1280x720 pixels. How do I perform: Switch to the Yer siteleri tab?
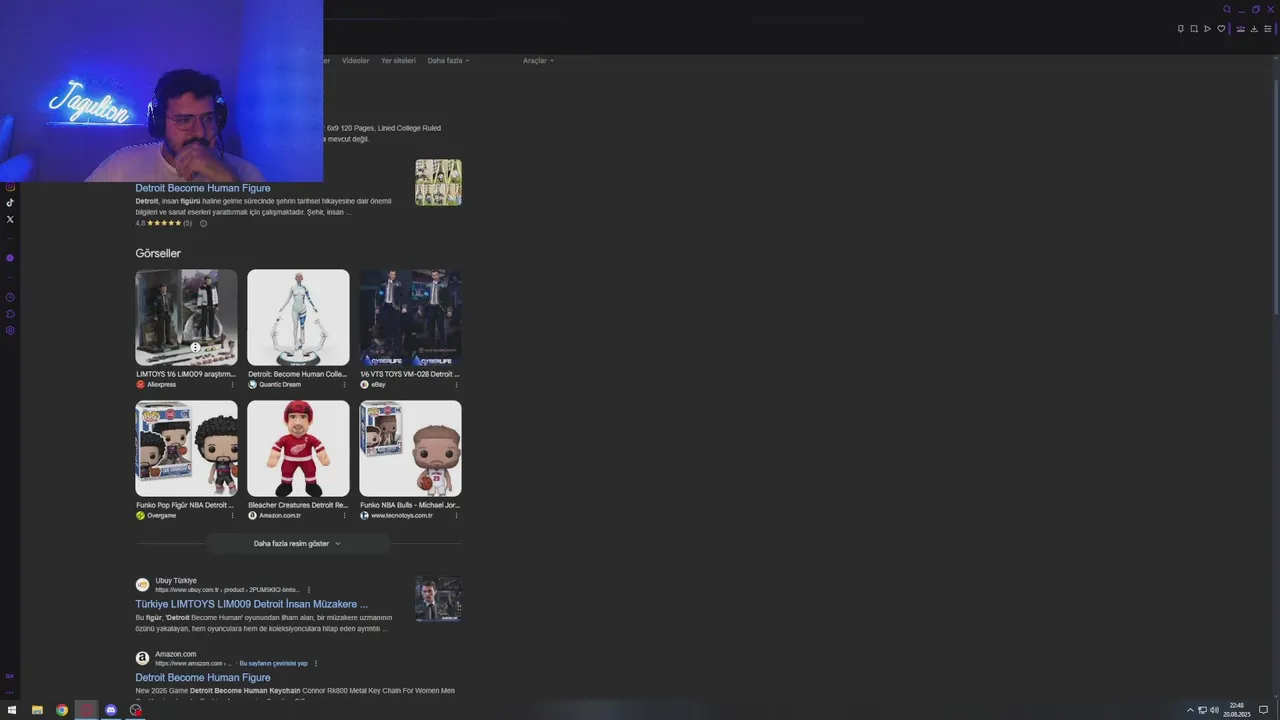click(x=398, y=61)
